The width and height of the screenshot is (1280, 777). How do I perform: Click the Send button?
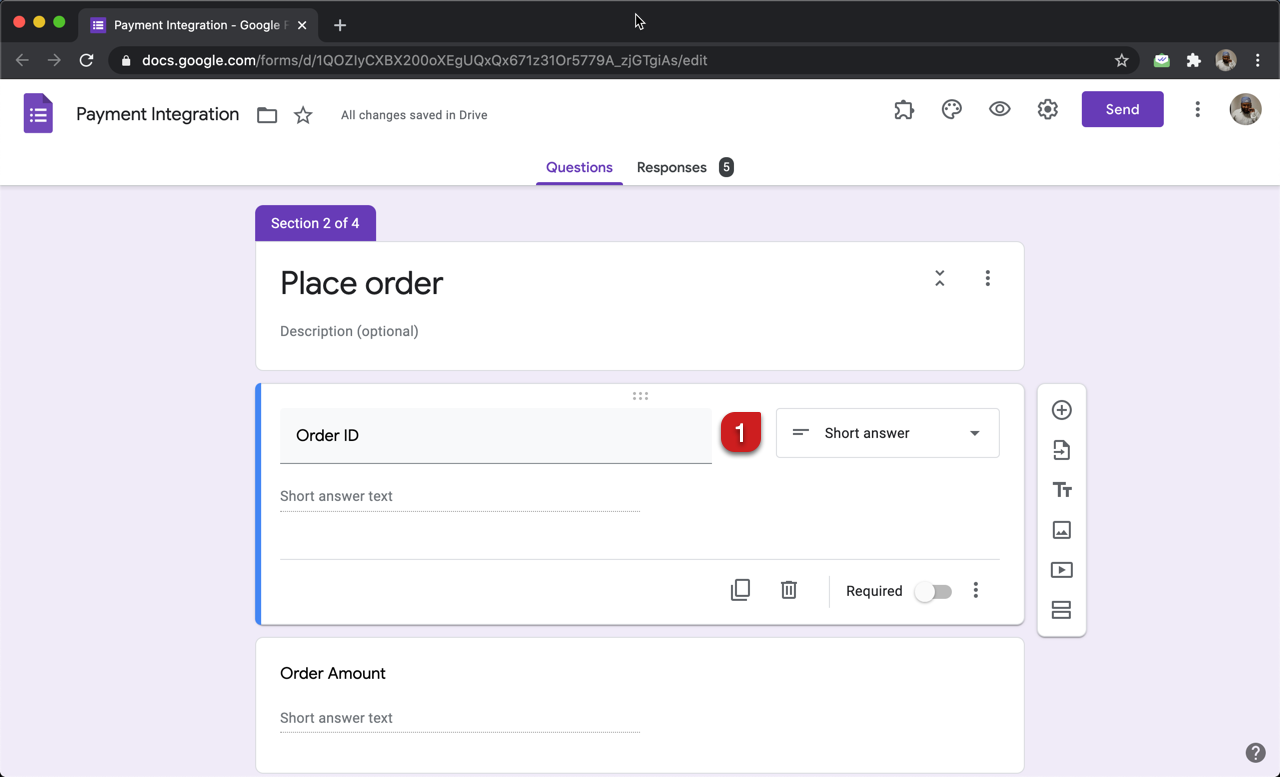click(1122, 110)
